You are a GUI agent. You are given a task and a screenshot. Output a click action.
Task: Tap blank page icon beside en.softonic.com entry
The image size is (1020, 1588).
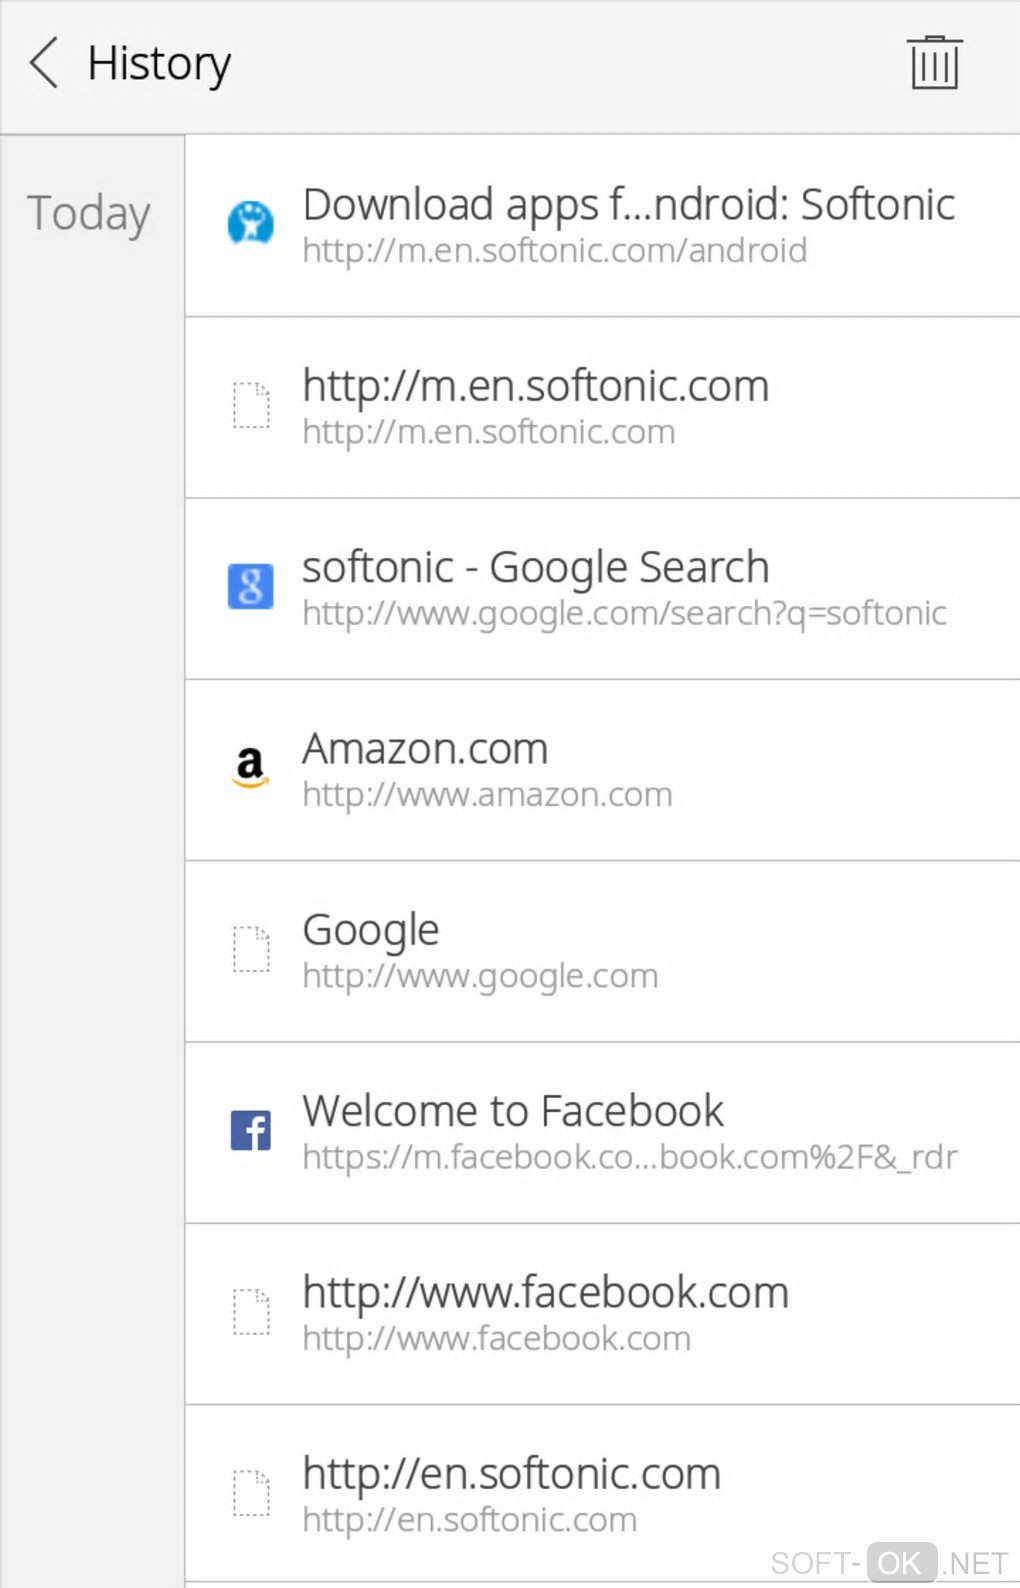point(250,1492)
